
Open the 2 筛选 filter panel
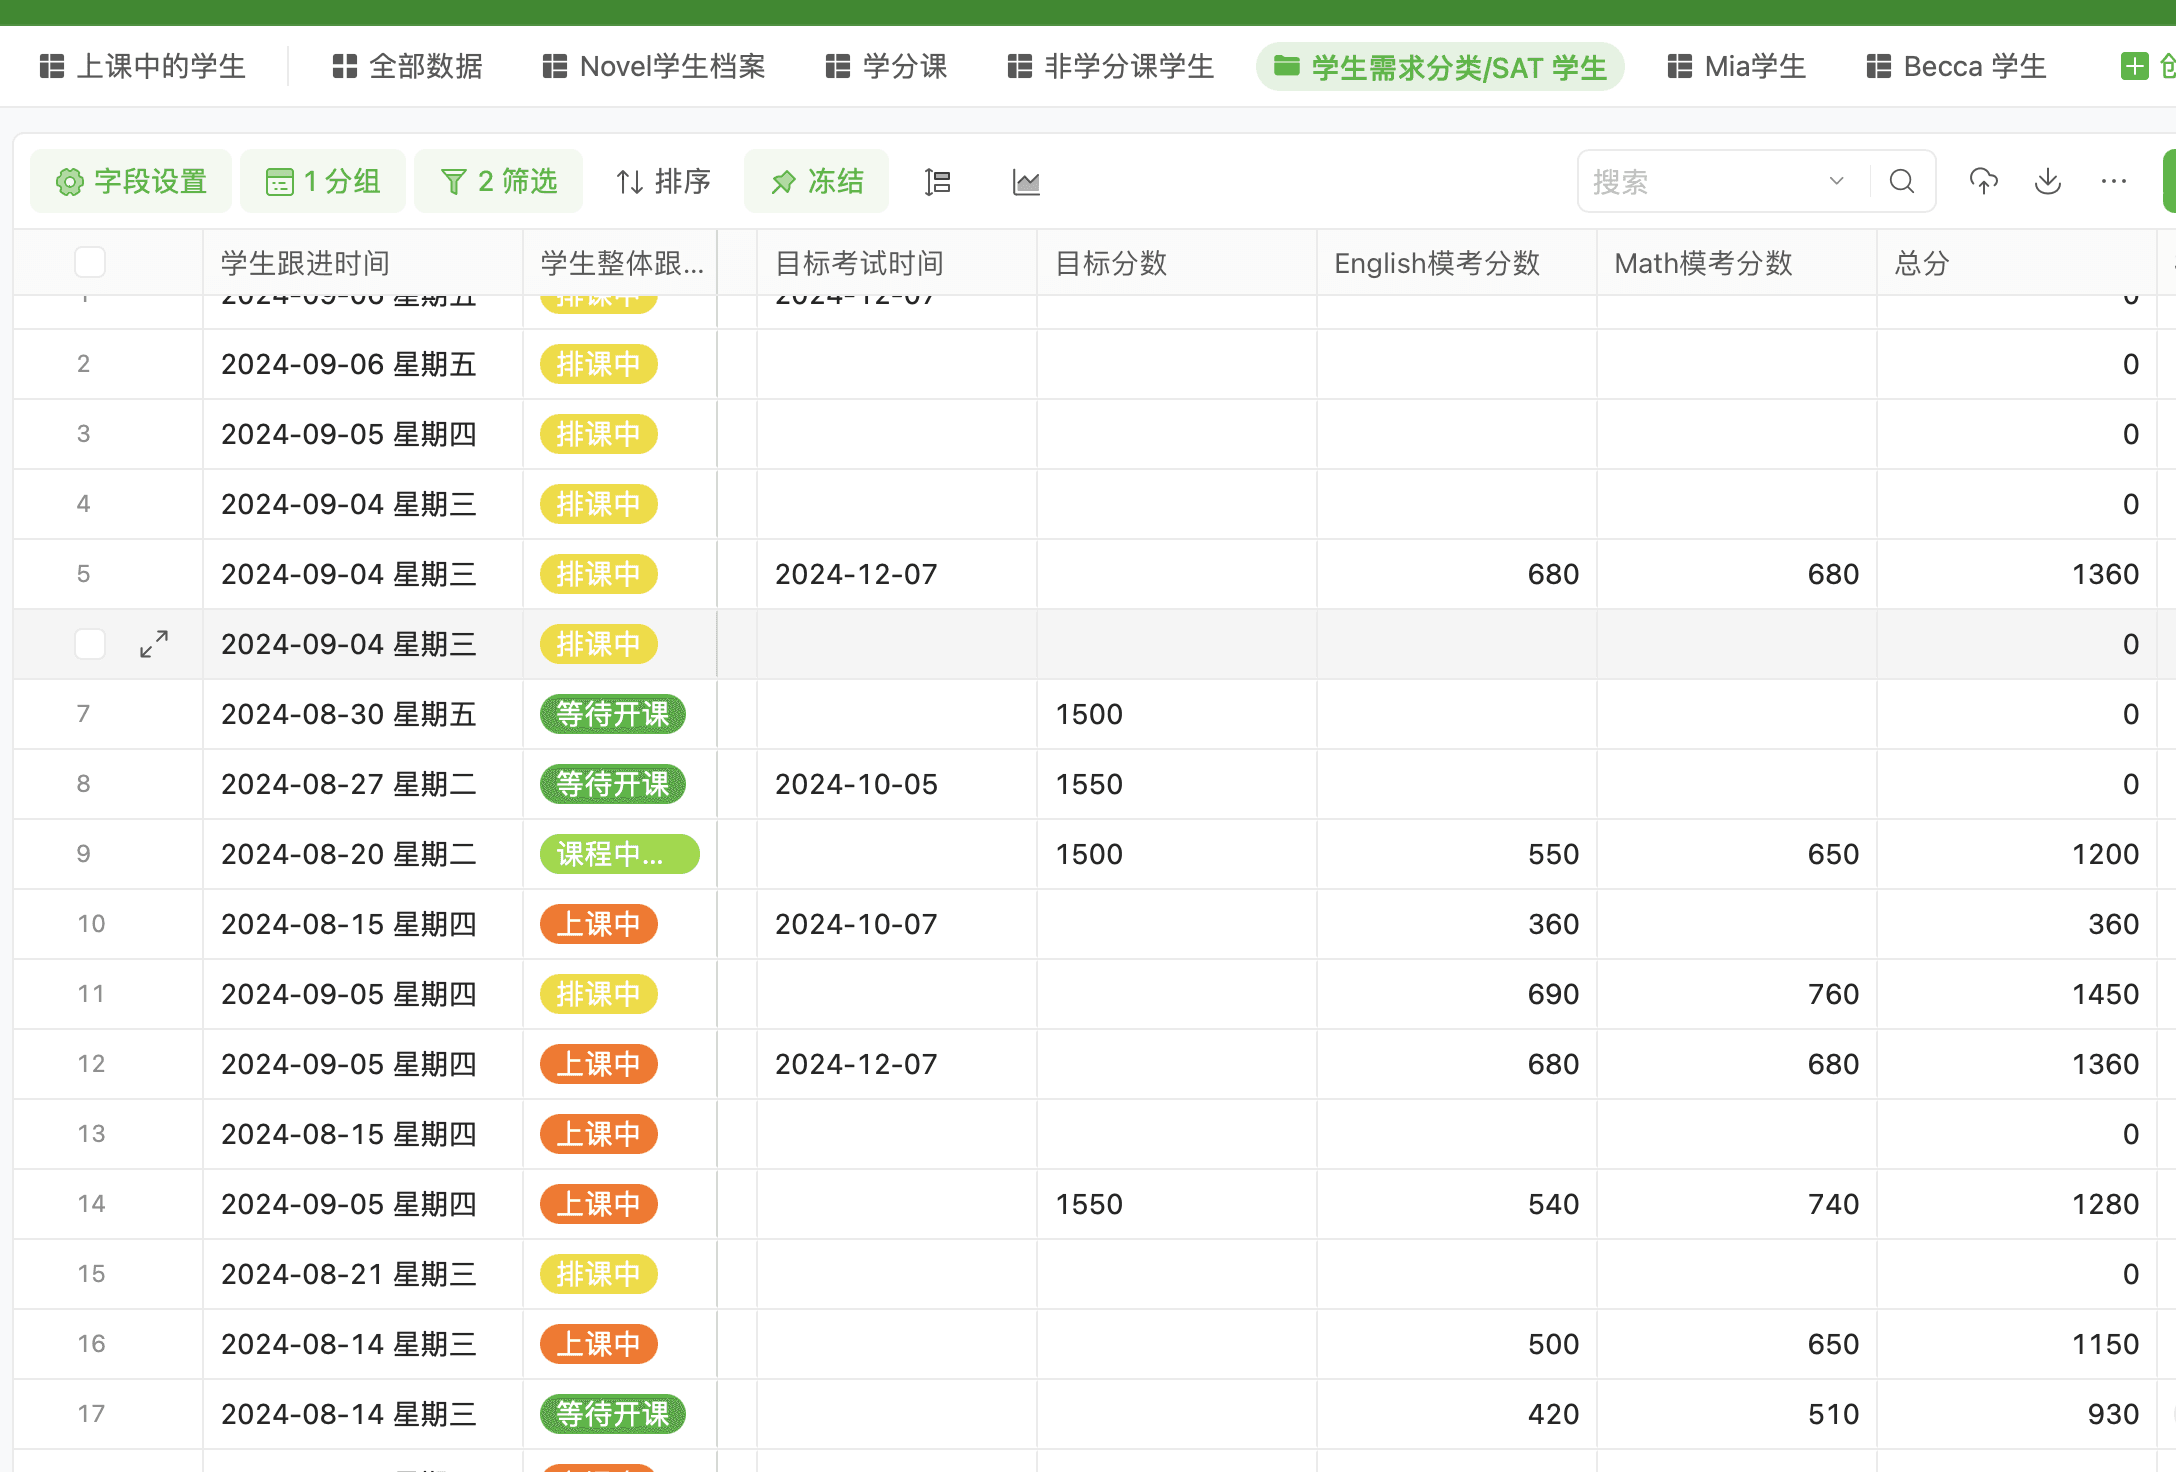click(x=498, y=181)
